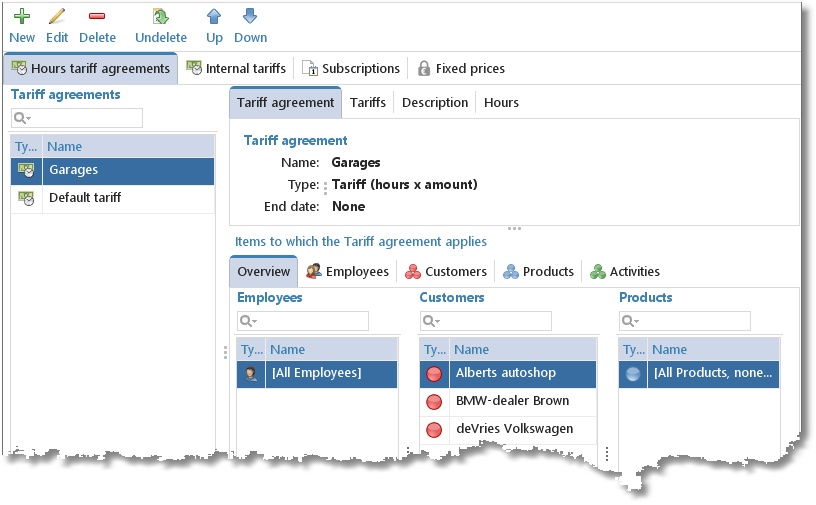This screenshot has height=505, width=816.
Task: Click the Customers search field
Action: 486,321
